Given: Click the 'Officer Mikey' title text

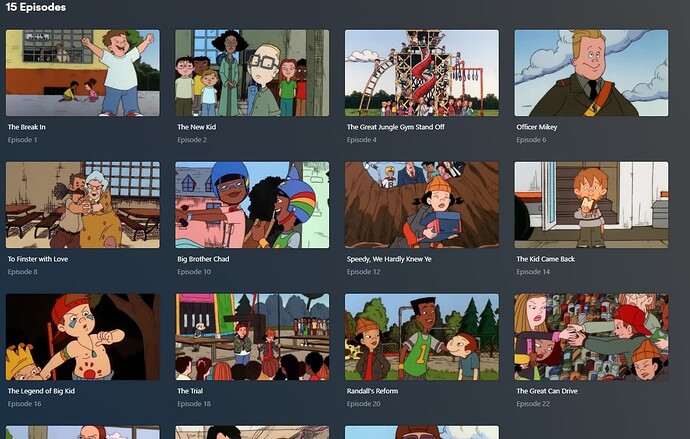Looking at the screenshot, I should (x=537, y=127).
